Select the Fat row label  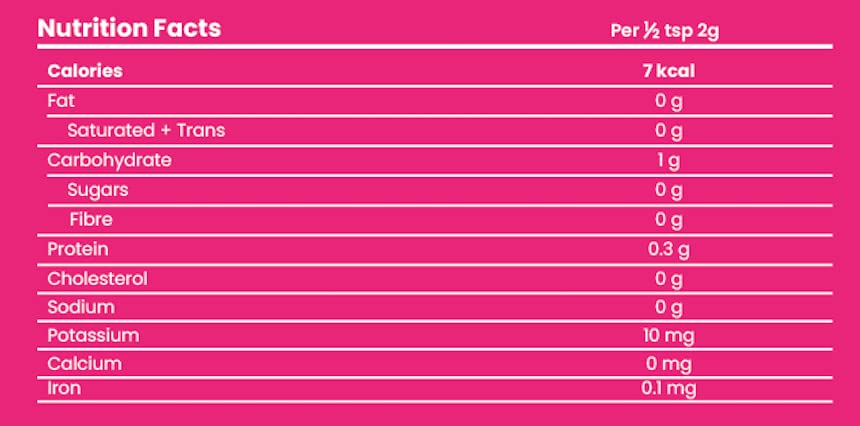point(61,101)
